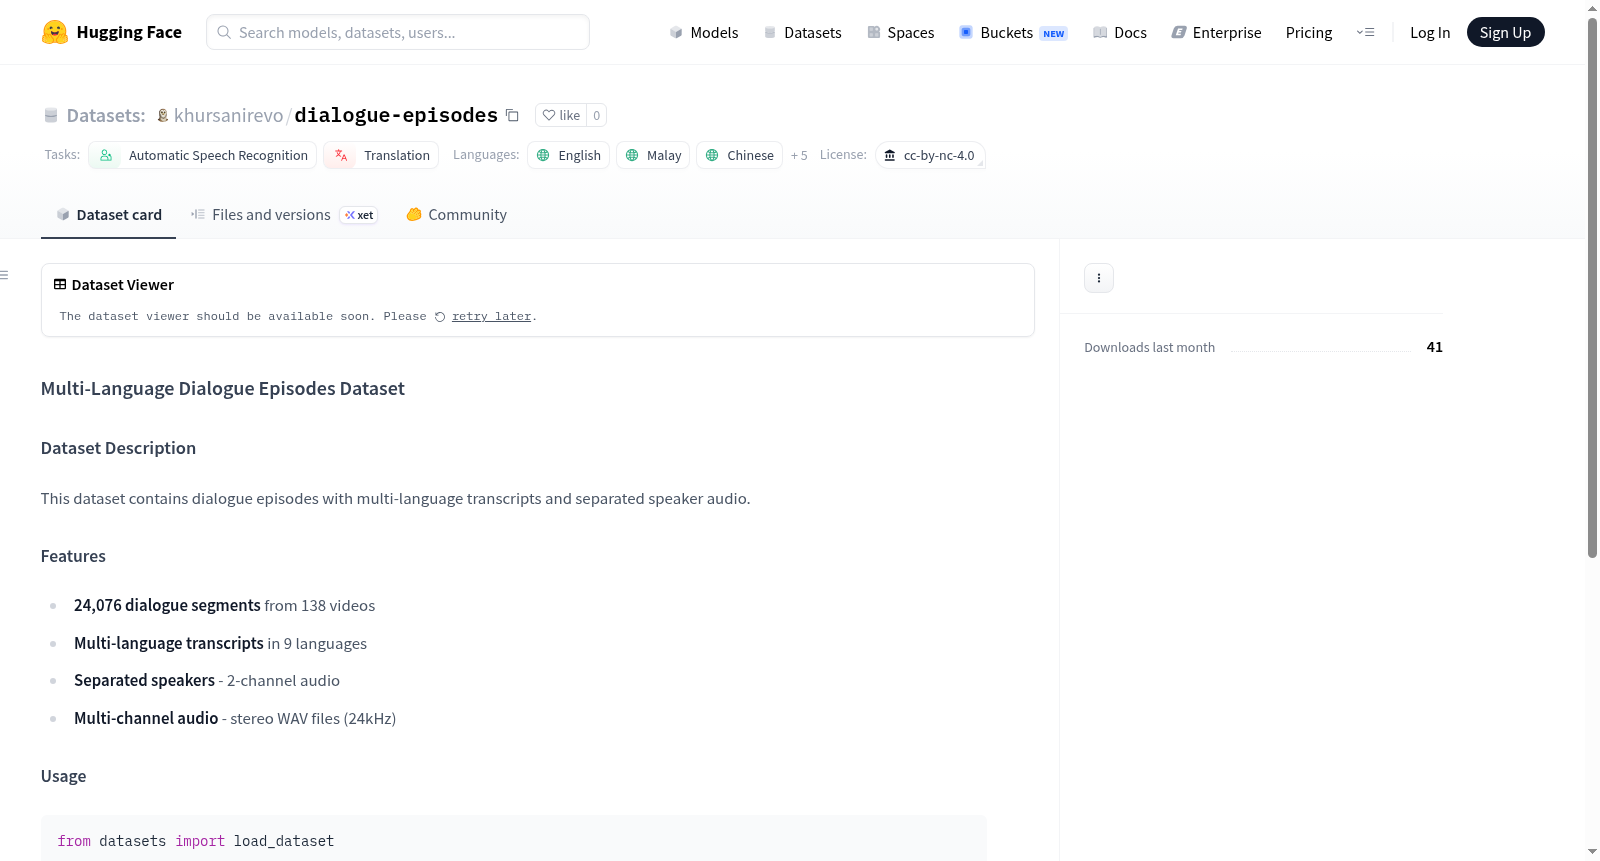Open the cc-by-nc-4.0 license tag
The image size is (1600, 861).
pos(930,155)
